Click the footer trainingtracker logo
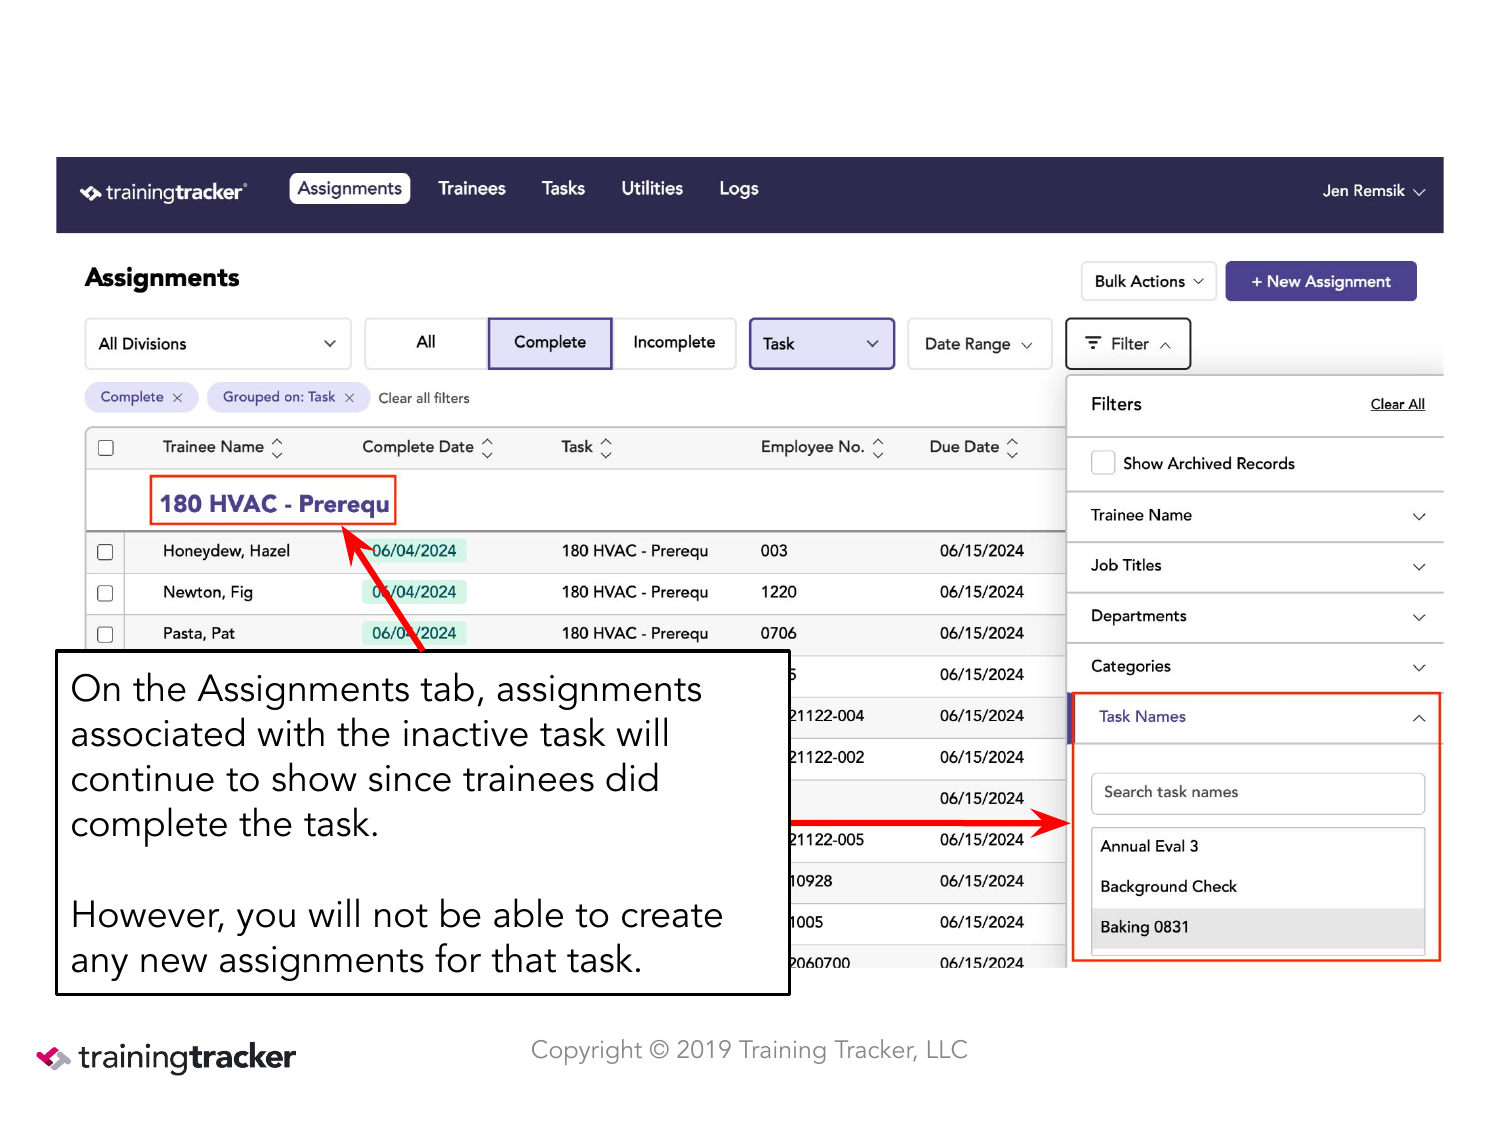Screen dimensions: 1500x1125 pyautogui.click(x=166, y=1057)
